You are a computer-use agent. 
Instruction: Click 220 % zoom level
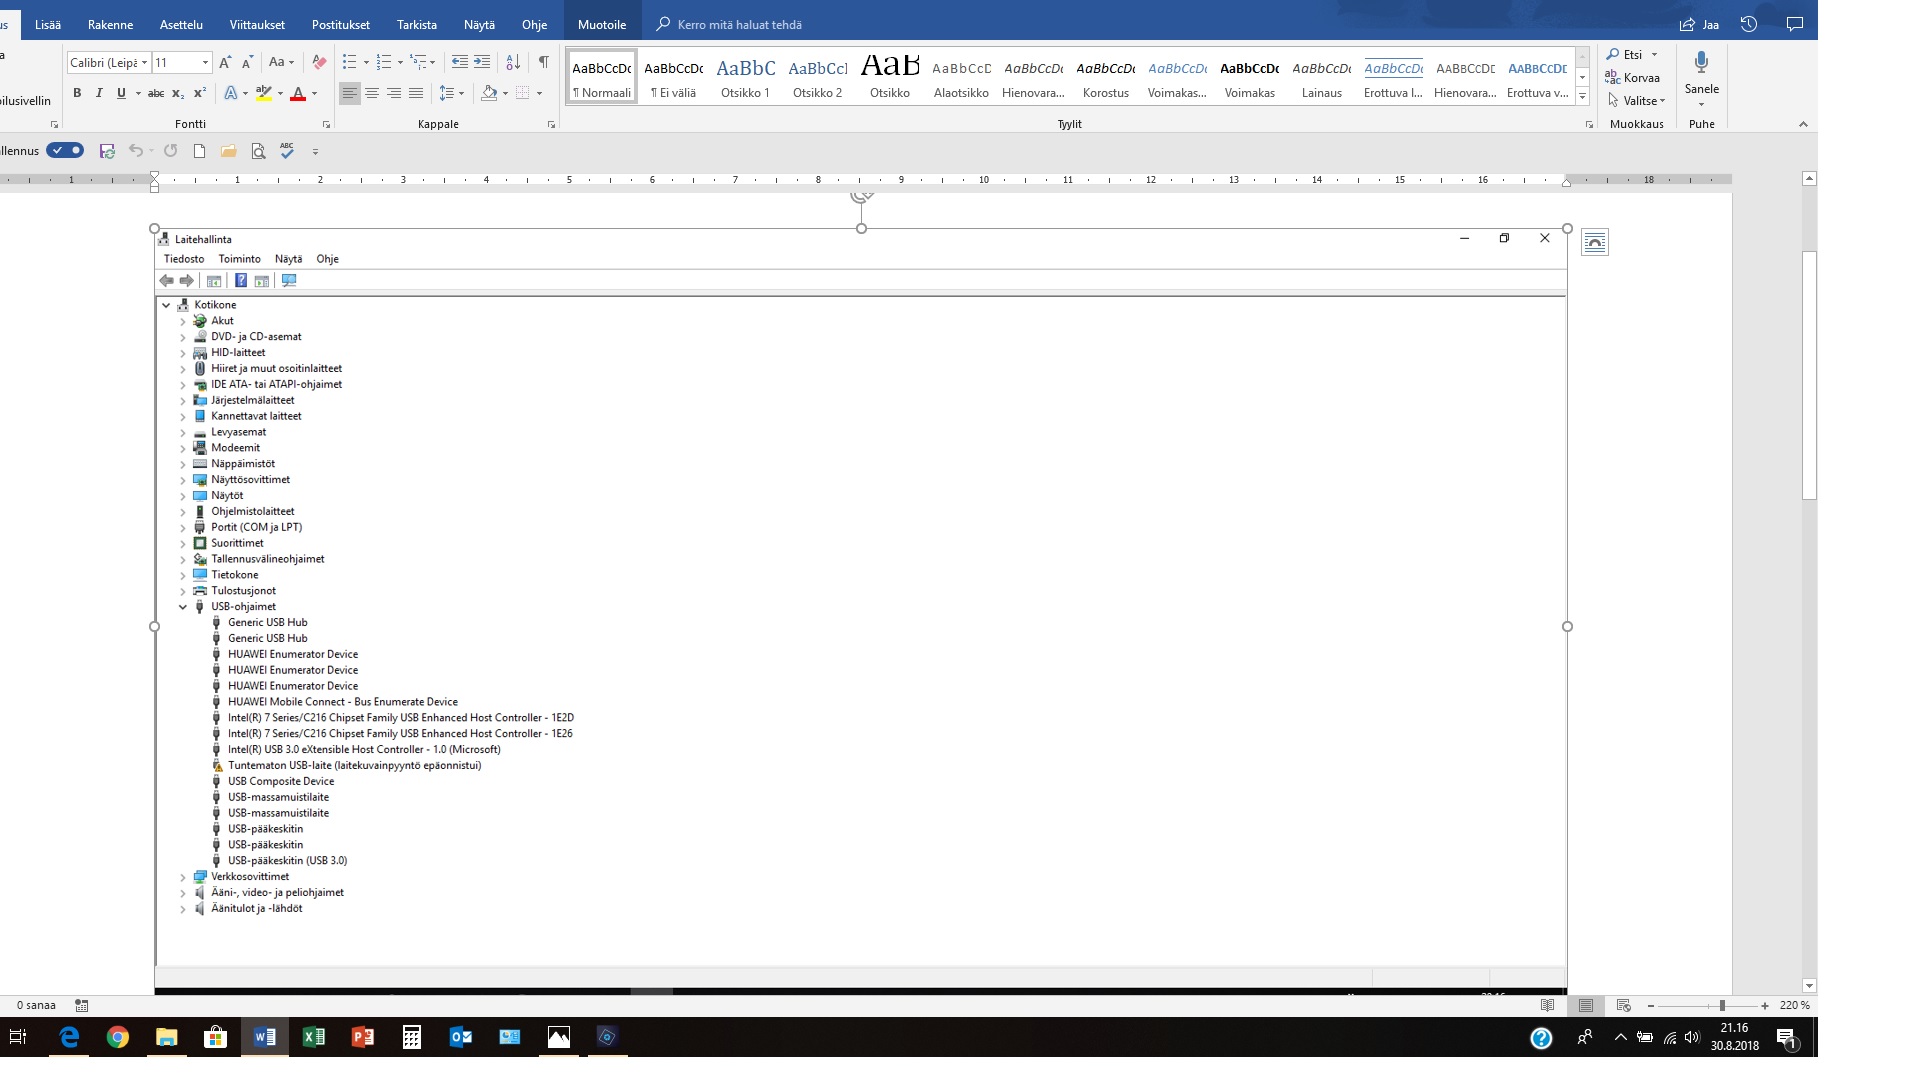(1795, 1005)
